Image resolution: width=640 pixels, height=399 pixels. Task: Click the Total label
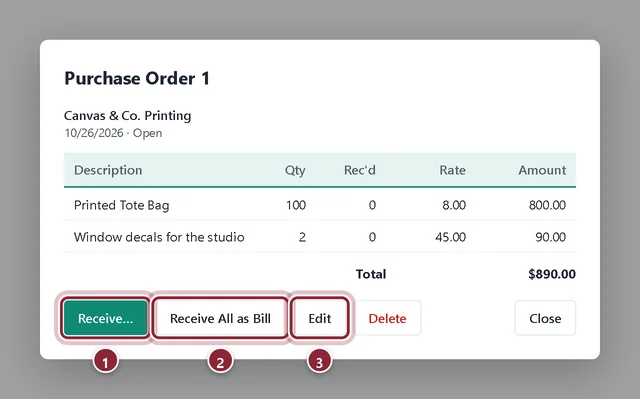(x=371, y=274)
